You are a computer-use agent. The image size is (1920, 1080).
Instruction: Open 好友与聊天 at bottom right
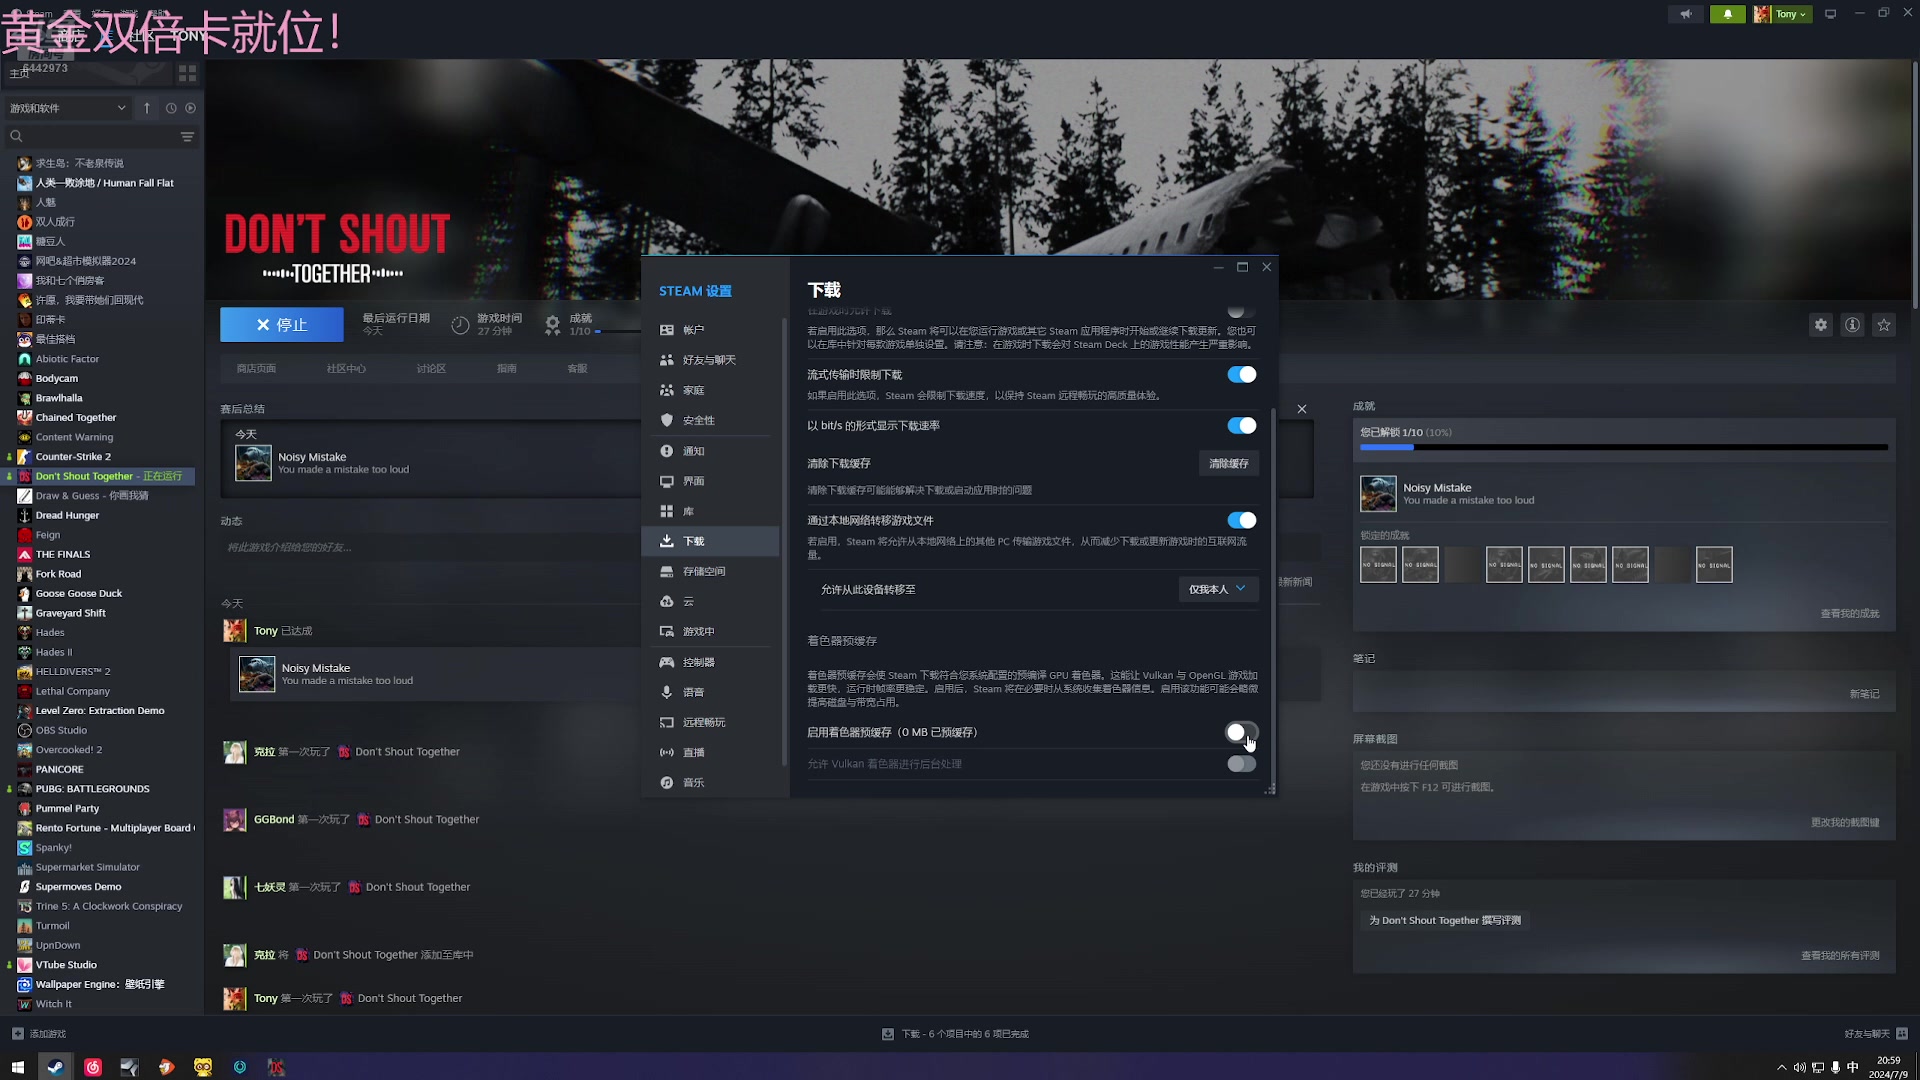[x=1876, y=1034]
